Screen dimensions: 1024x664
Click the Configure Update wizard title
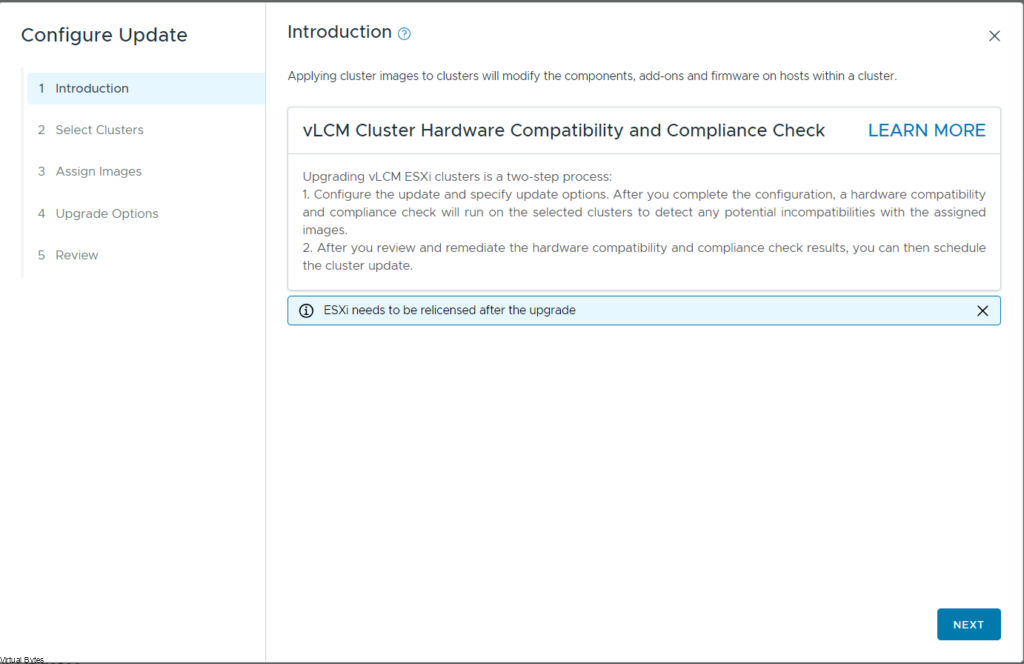104,35
